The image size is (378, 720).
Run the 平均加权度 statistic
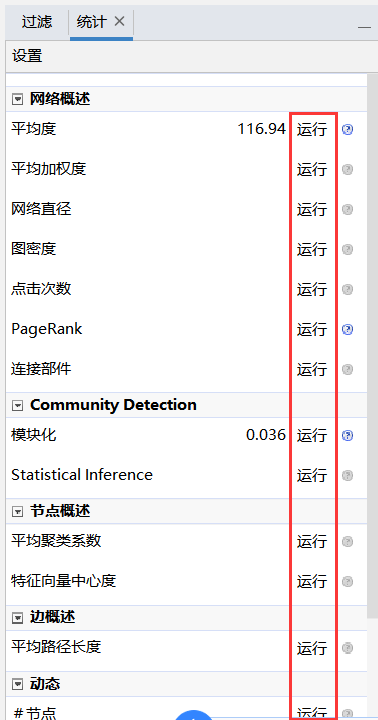coord(312,170)
